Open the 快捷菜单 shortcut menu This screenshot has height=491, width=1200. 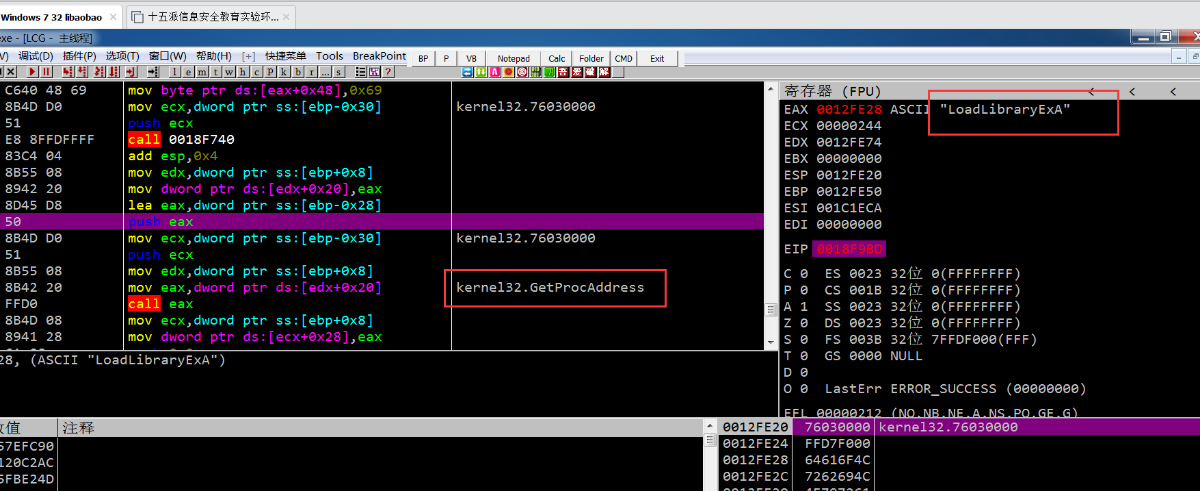(x=285, y=56)
